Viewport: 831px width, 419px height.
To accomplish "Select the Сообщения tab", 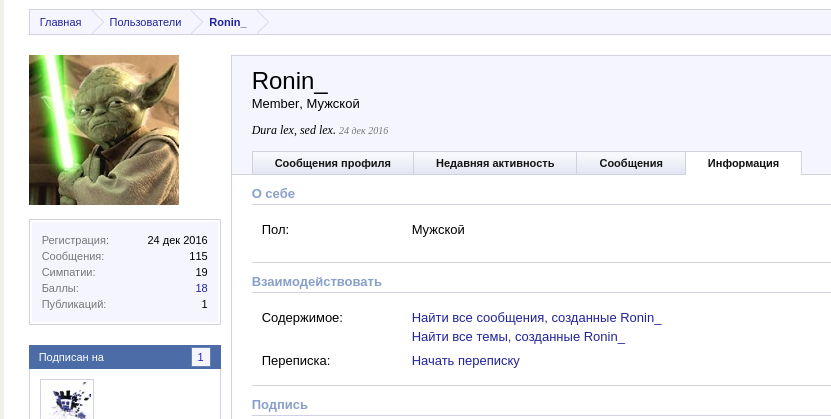I will (631, 163).
